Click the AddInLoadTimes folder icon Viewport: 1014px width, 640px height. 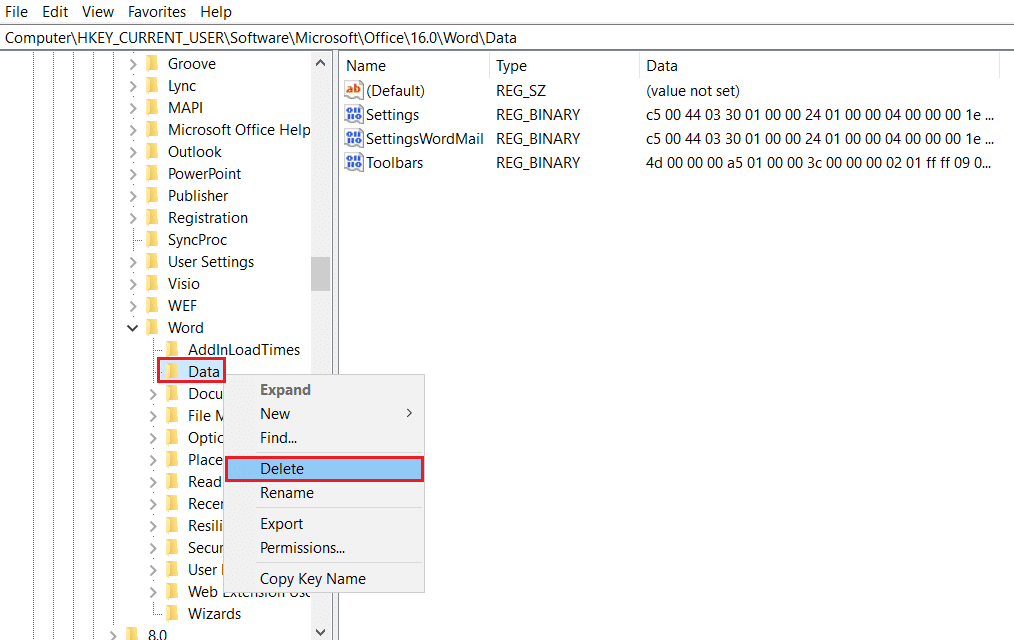(x=173, y=349)
